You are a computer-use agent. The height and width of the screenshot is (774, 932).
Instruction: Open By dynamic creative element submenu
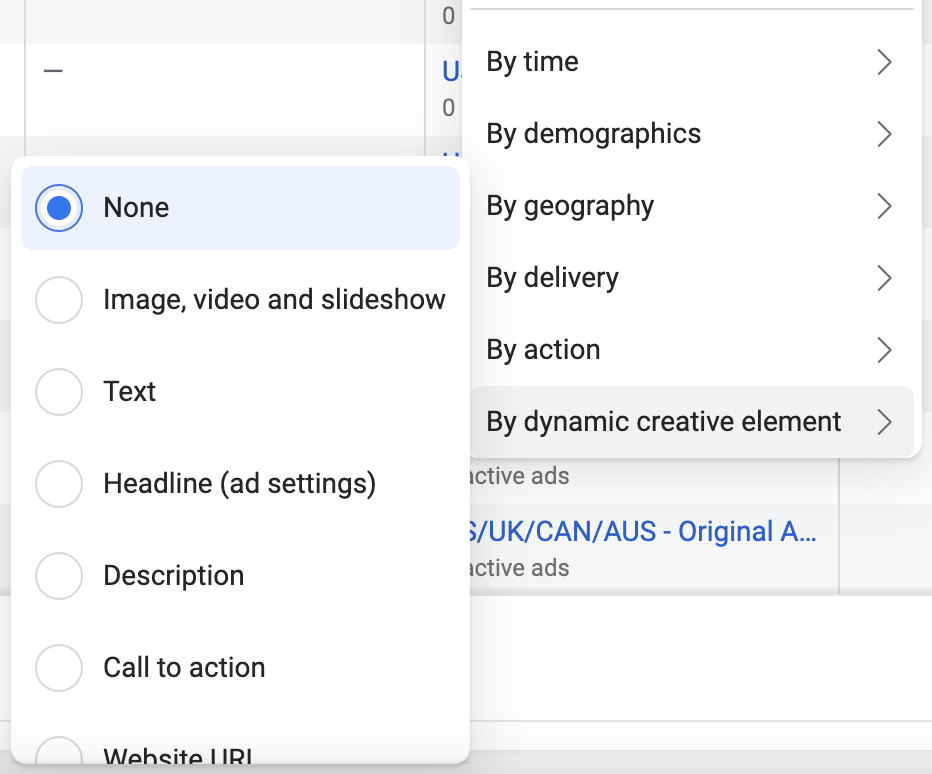coord(692,421)
